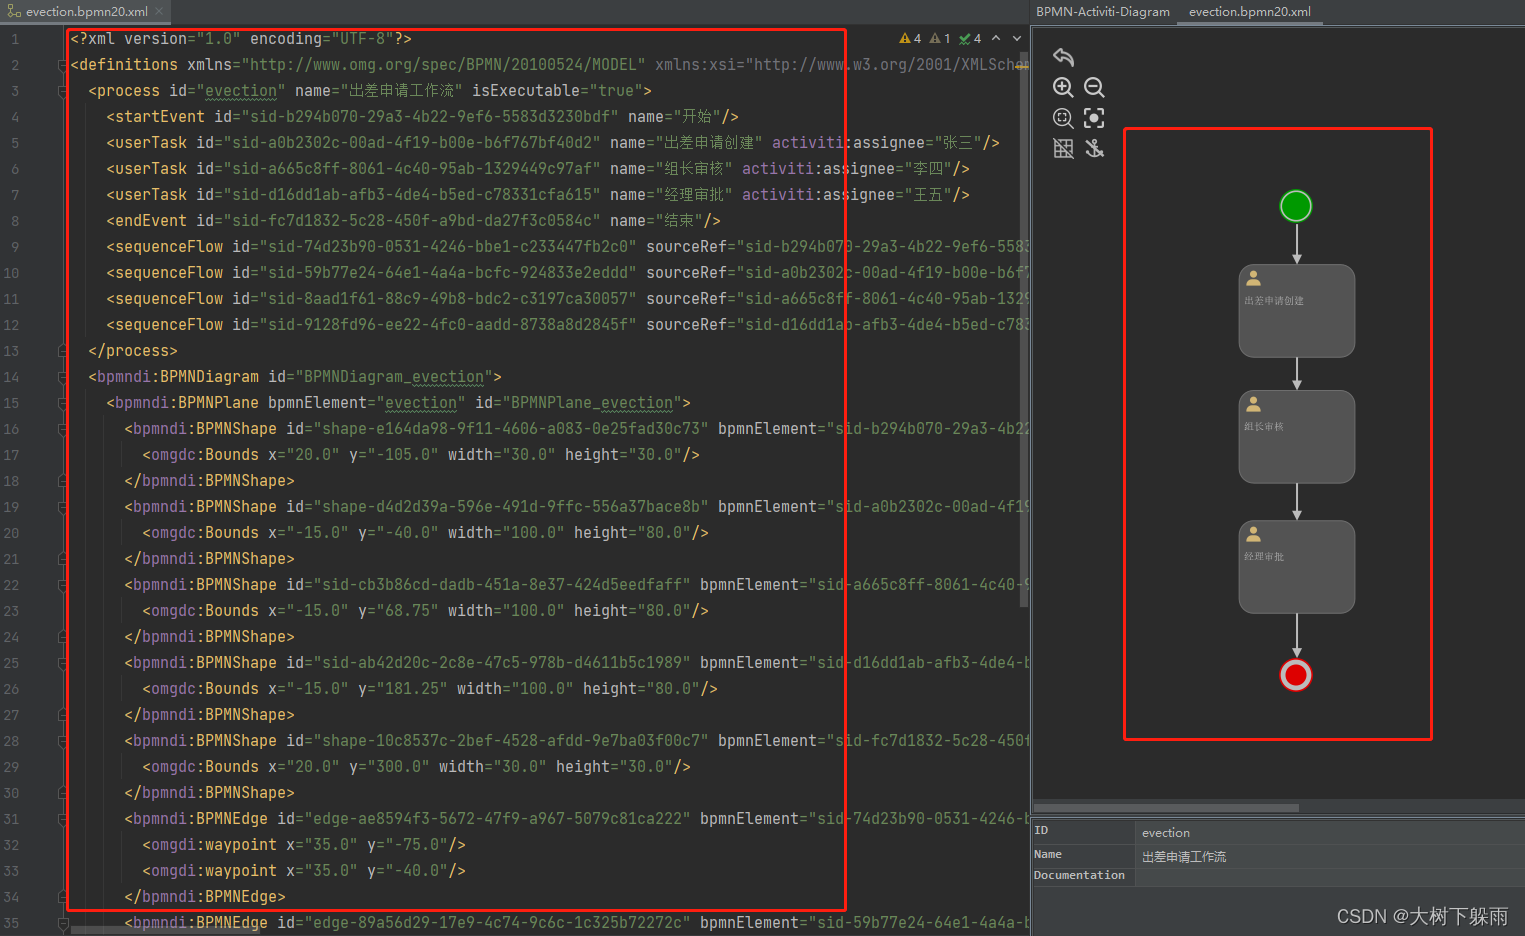
Task: Zoom out of the BPMN diagram
Action: 1094,88
